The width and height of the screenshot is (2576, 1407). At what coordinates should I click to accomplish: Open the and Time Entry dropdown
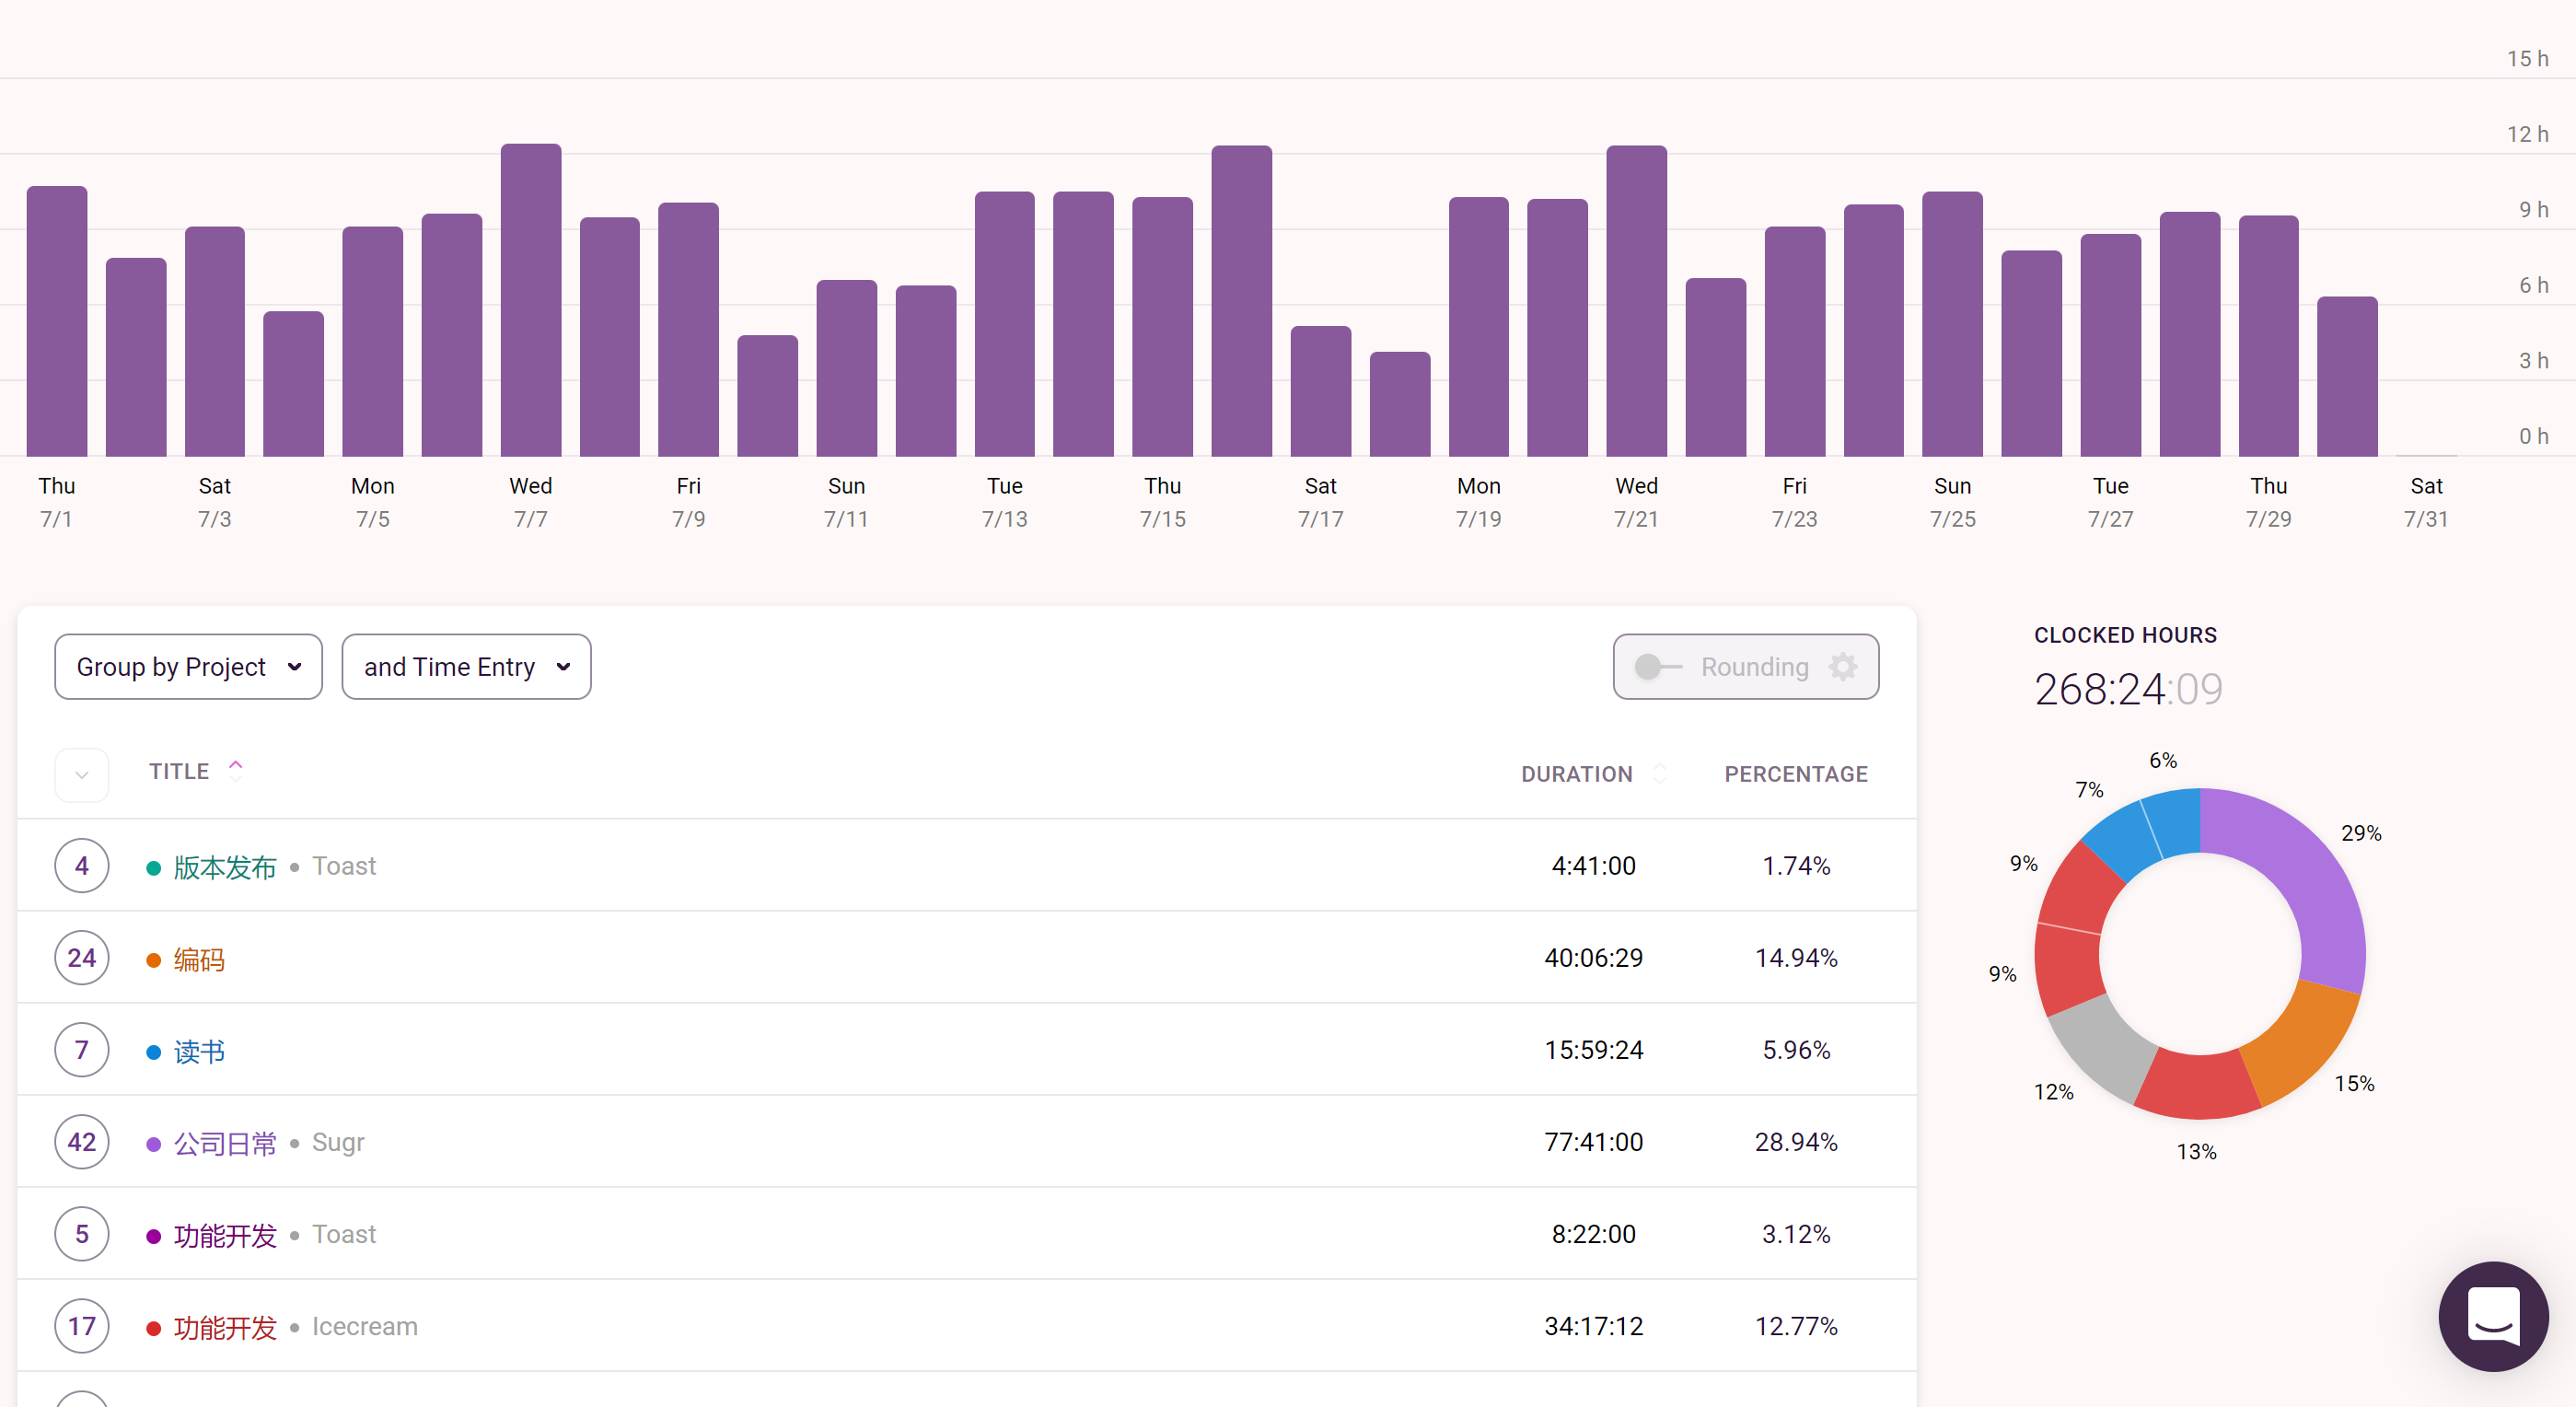pyautogui.click(x=466, y=666)
